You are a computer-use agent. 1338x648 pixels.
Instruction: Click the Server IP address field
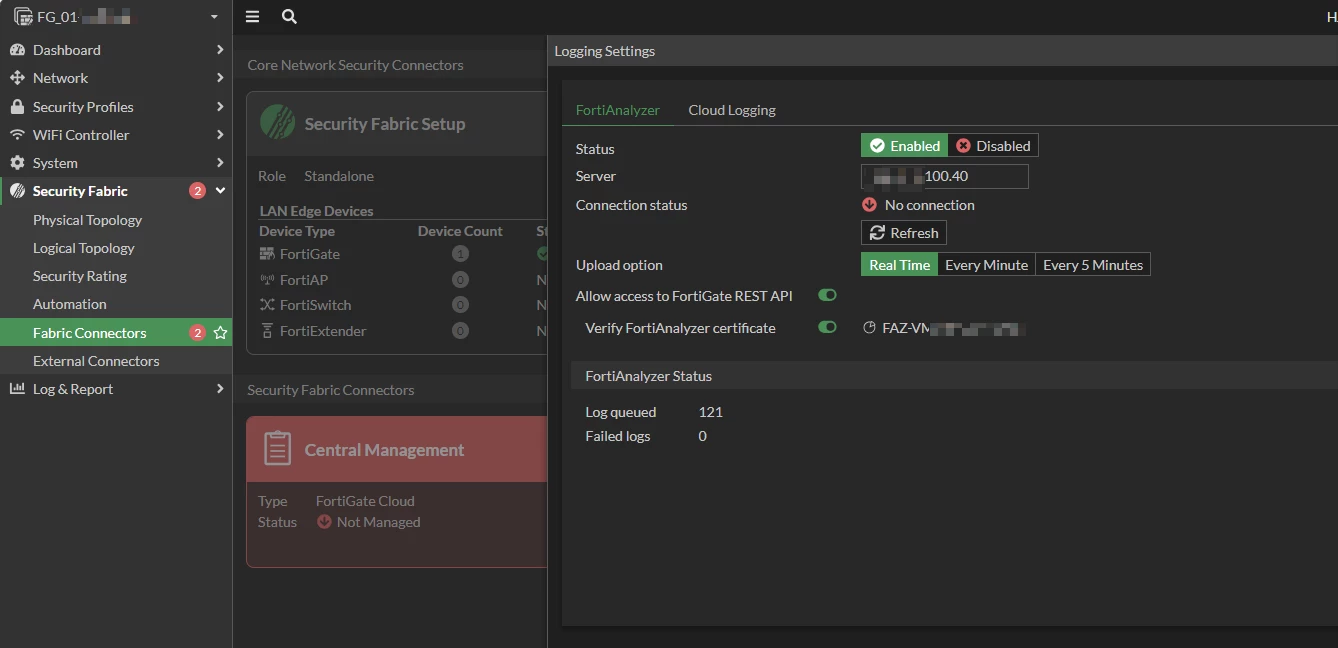click(945, 176)
